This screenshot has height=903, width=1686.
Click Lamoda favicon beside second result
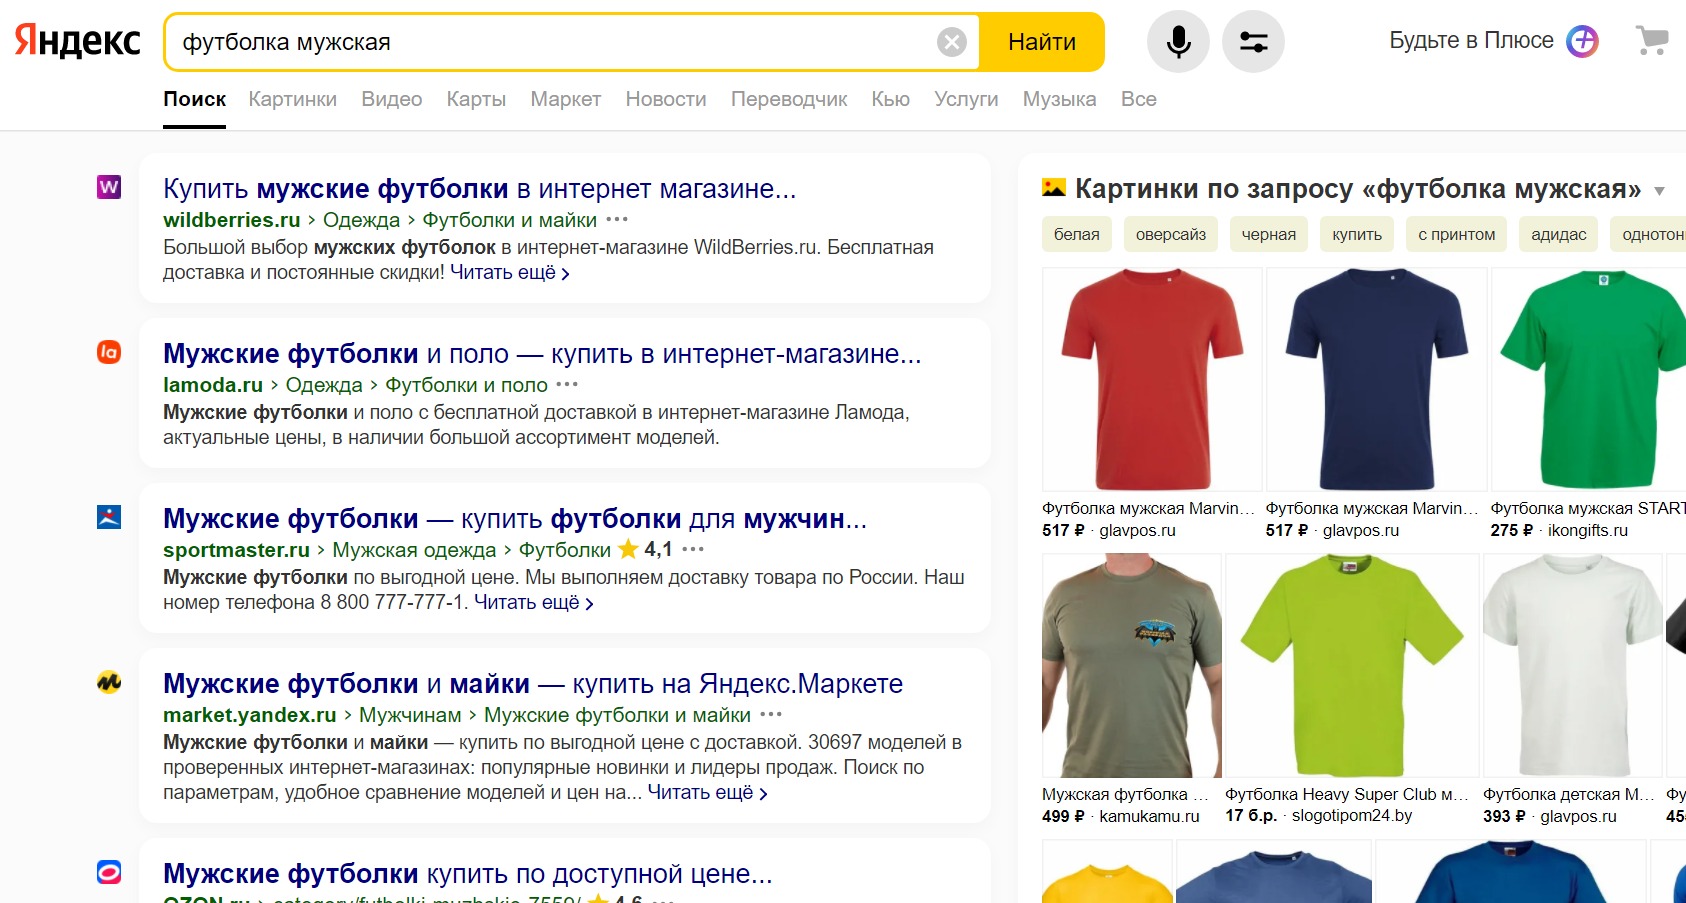[x=109, y=352]
